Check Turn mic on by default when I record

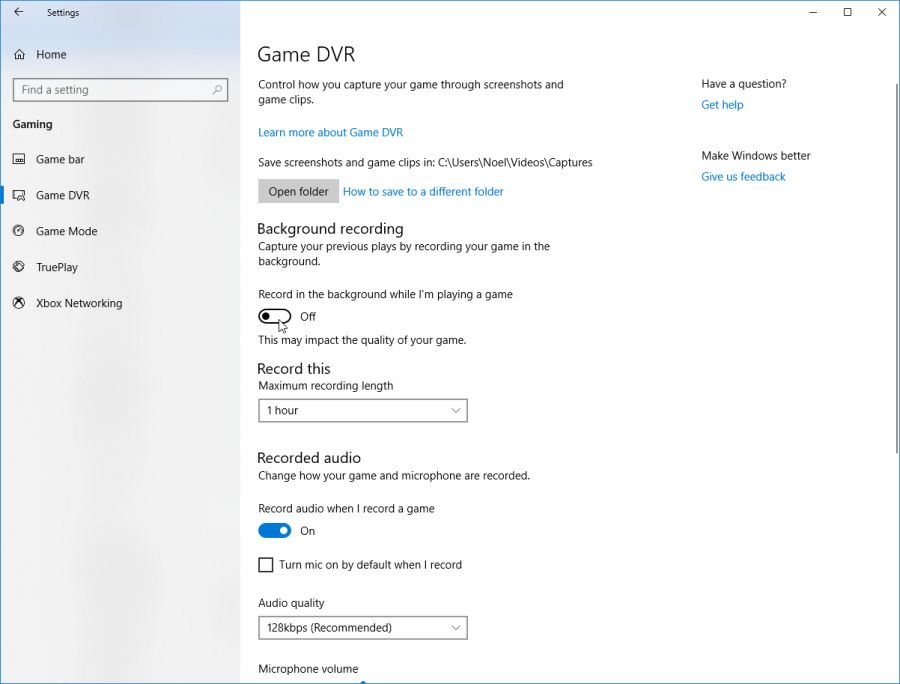(266, 565)
